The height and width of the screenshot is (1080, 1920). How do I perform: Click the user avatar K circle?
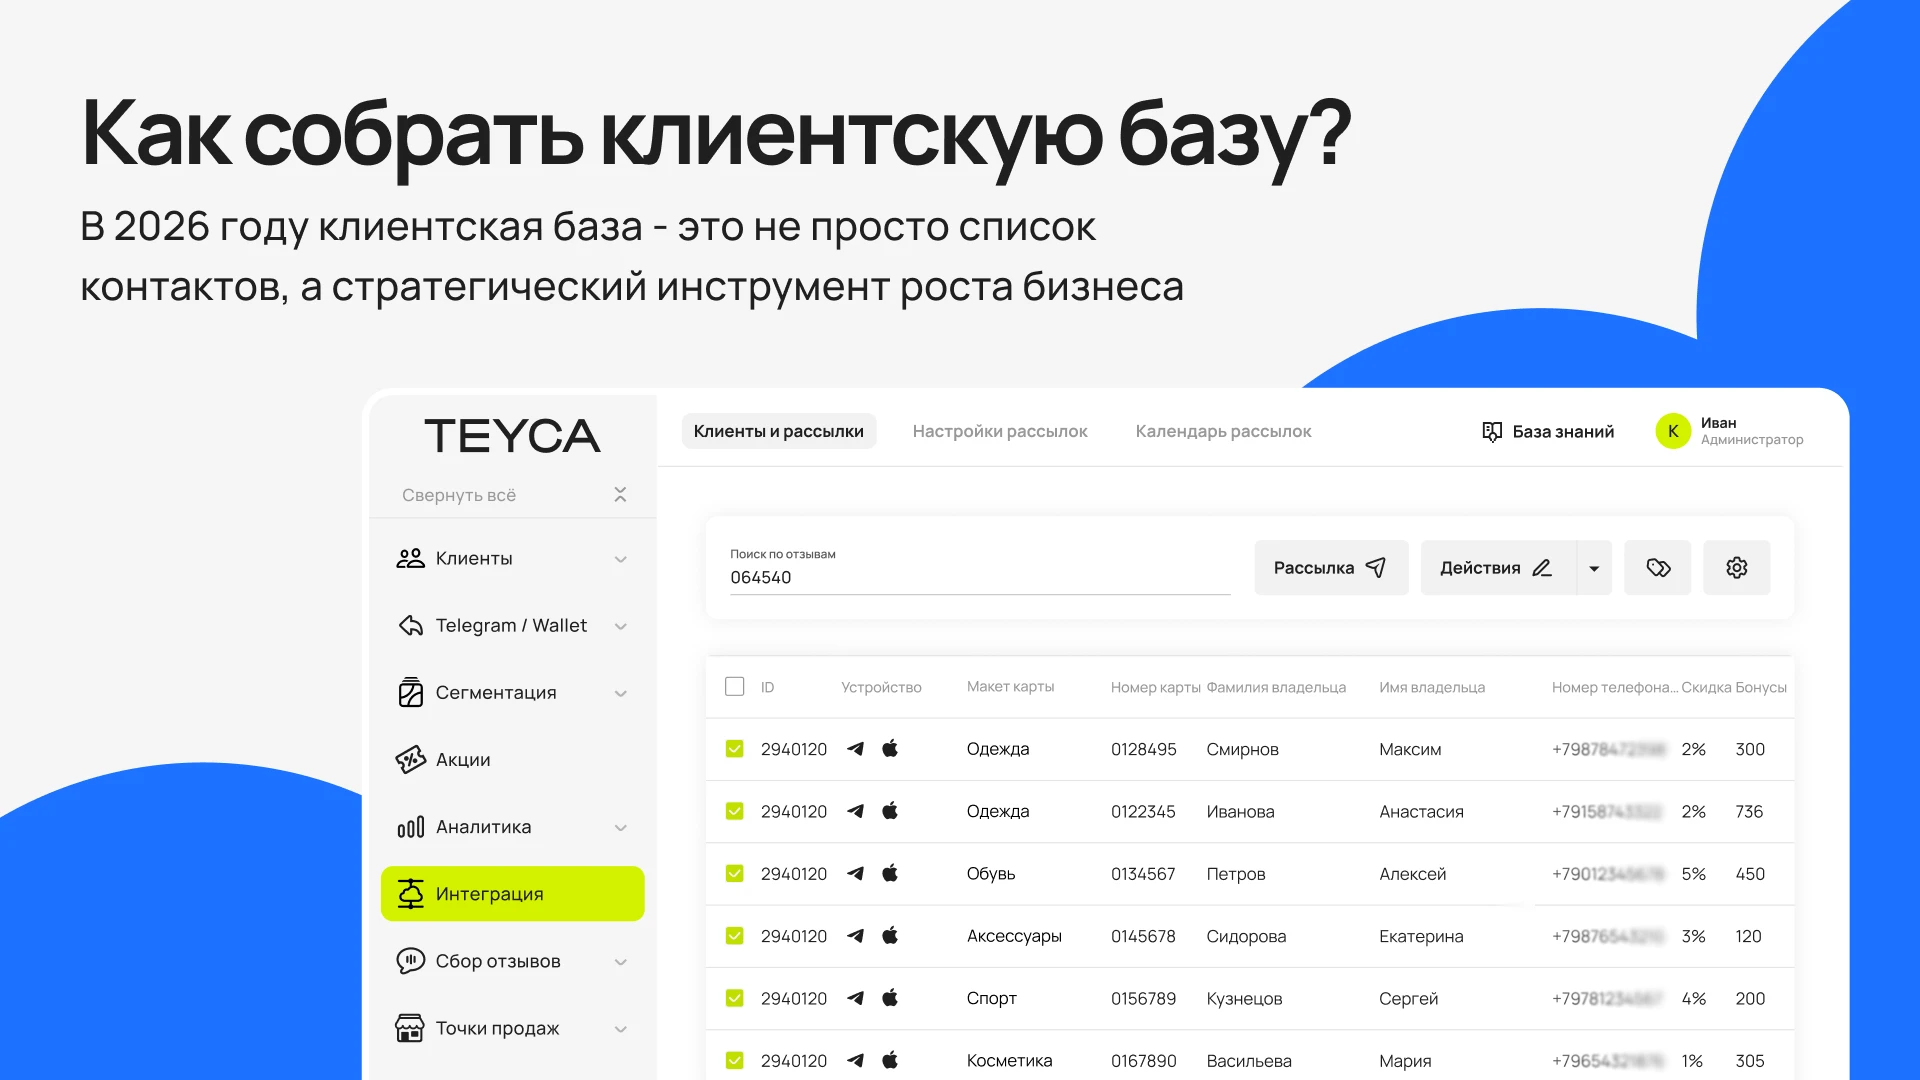click(x=1672, y=431)
